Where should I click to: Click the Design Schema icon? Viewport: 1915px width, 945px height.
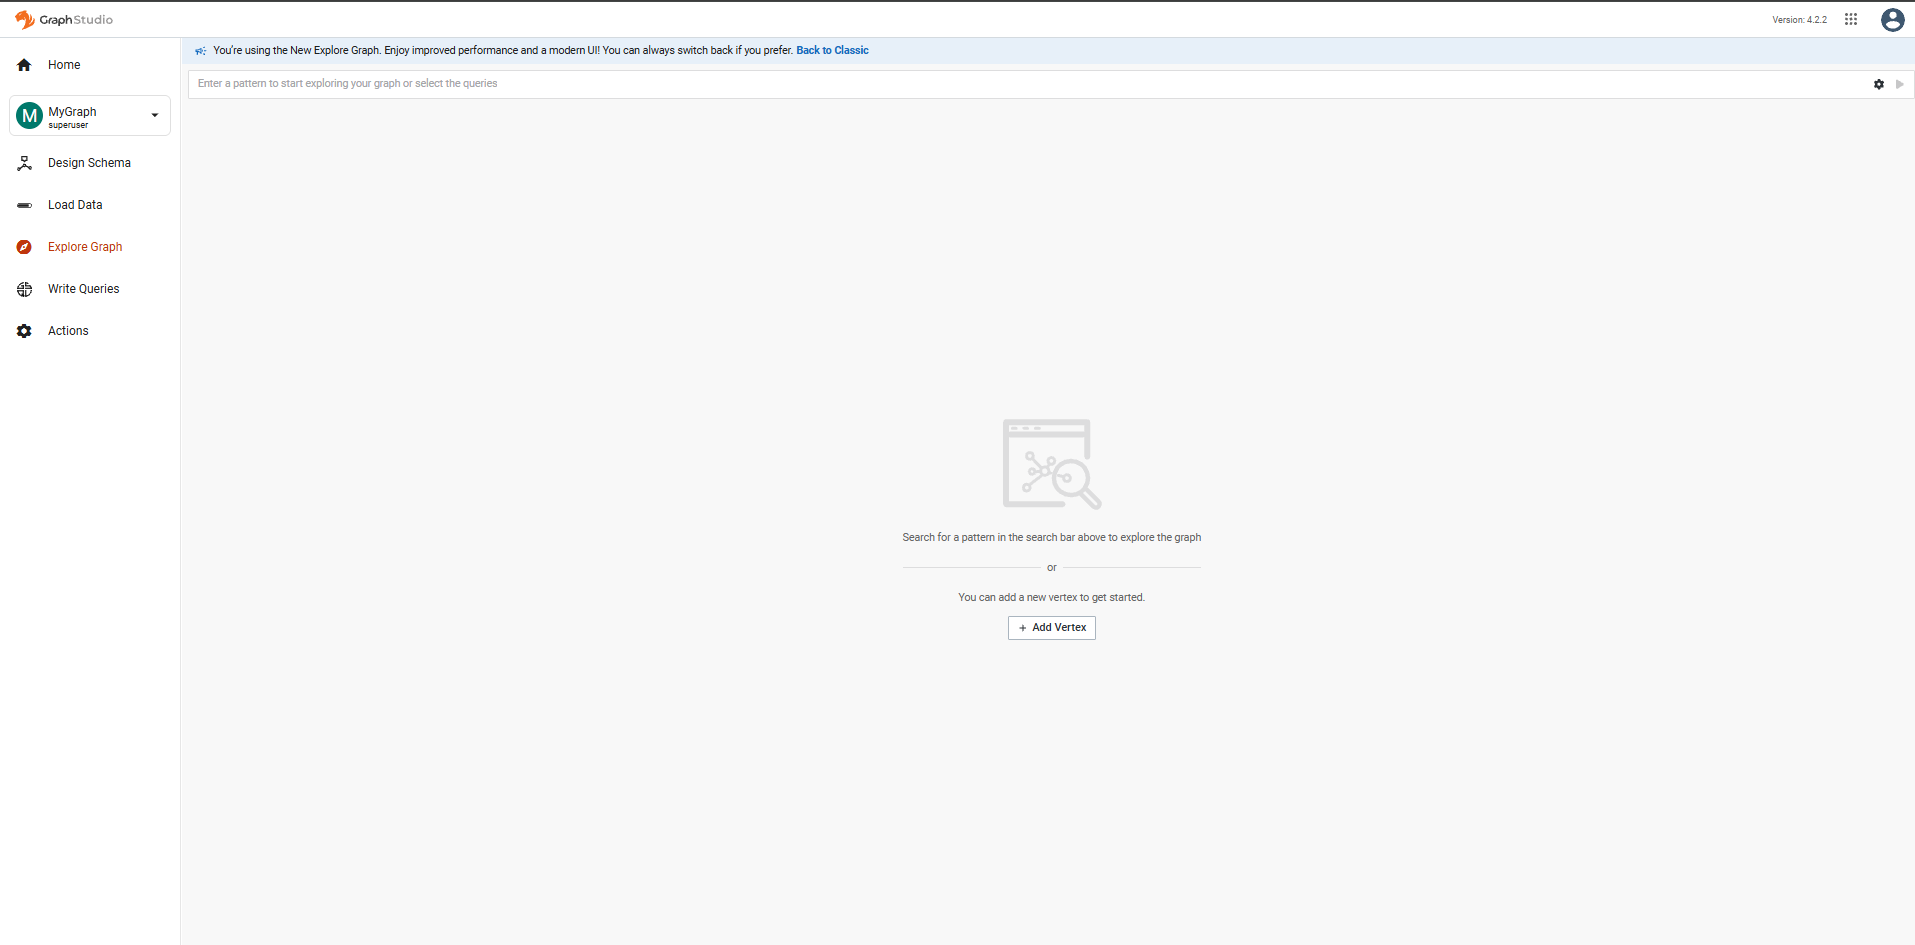(x=24, y=163)
